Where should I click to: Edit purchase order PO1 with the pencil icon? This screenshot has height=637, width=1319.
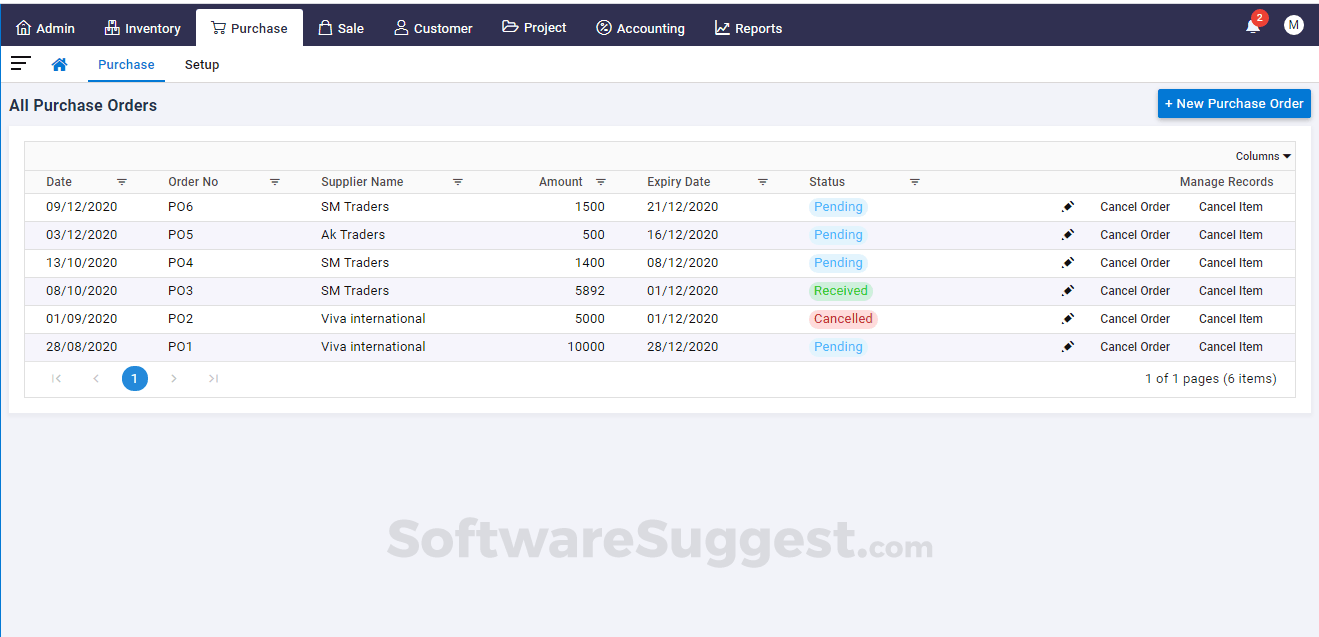pyautogui.click(x=1068, y=346)
